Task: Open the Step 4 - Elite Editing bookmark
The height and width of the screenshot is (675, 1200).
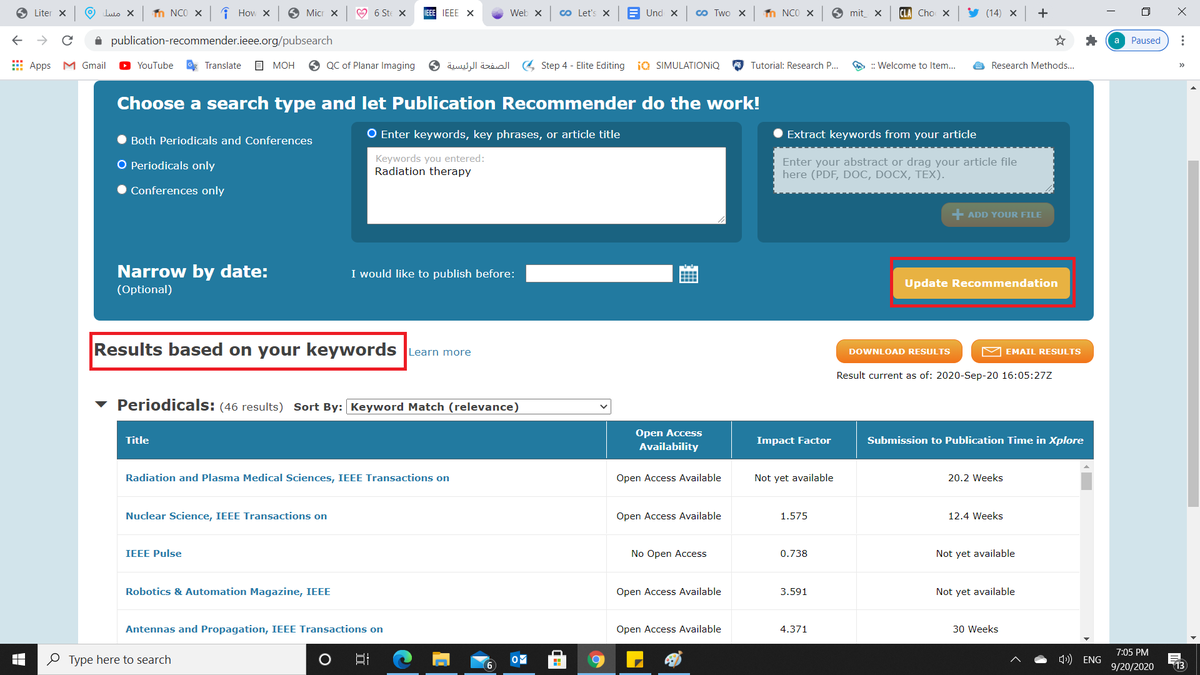Action: pyautogui.click(x=573, y=65)
